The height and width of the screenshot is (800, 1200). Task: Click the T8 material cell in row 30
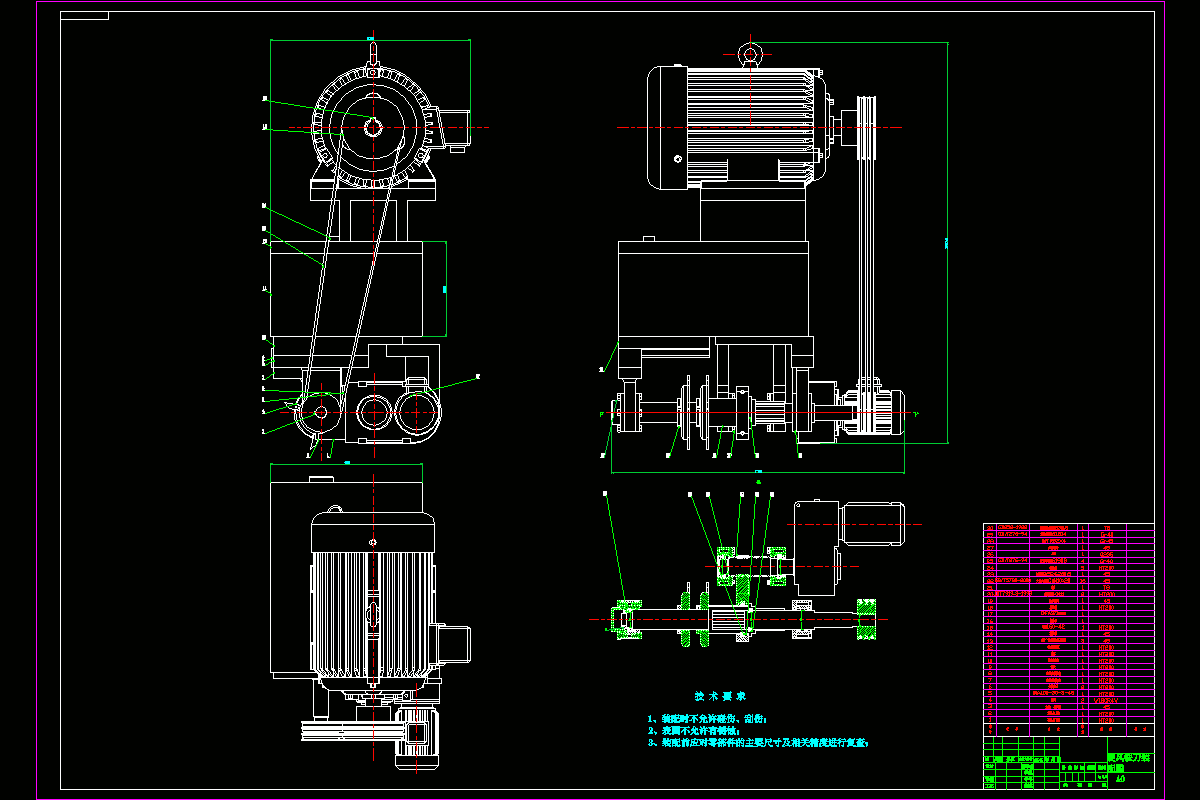(x=1106, y=527)
